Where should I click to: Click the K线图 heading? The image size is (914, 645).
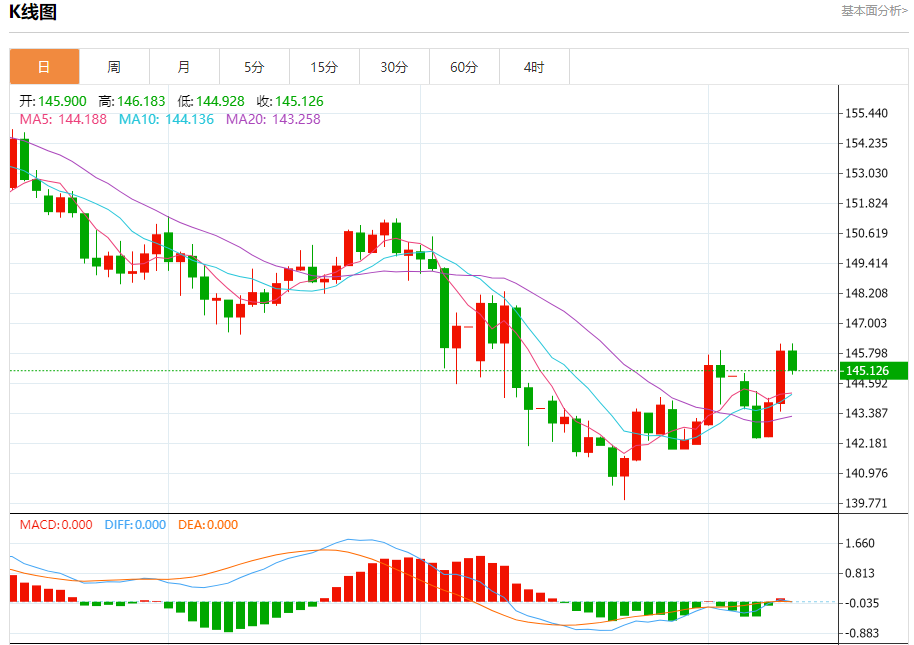pyautogui.click(x=33, y=12)
